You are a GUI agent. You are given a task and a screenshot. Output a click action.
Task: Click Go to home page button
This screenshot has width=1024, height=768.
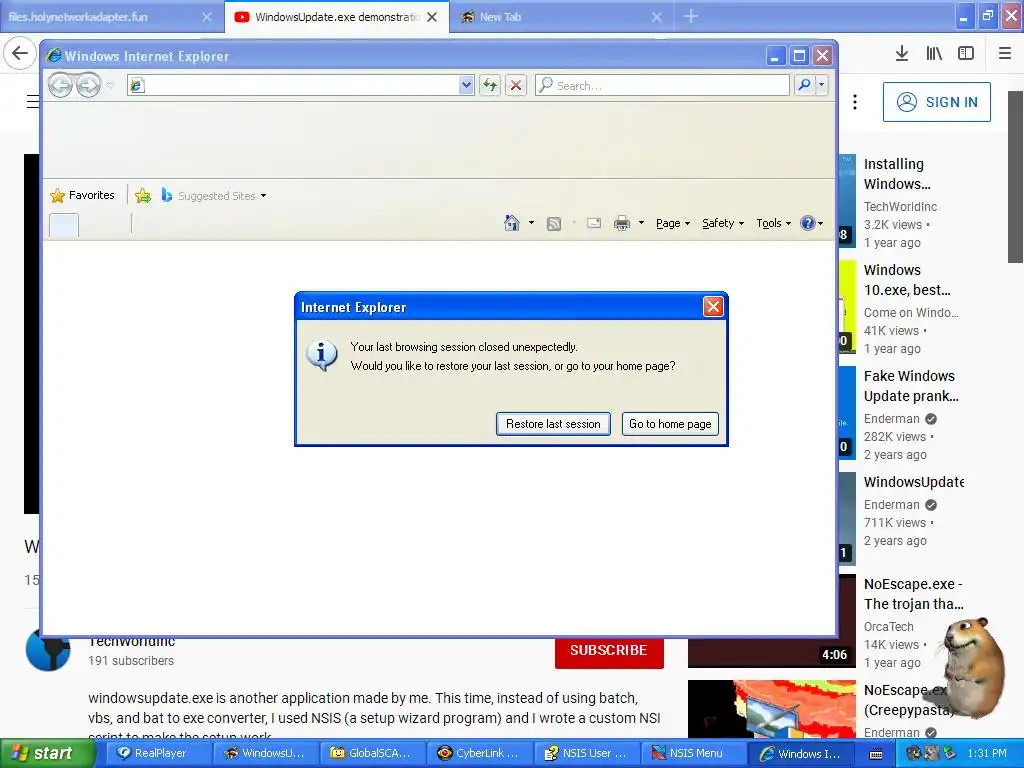coord(670,424)
